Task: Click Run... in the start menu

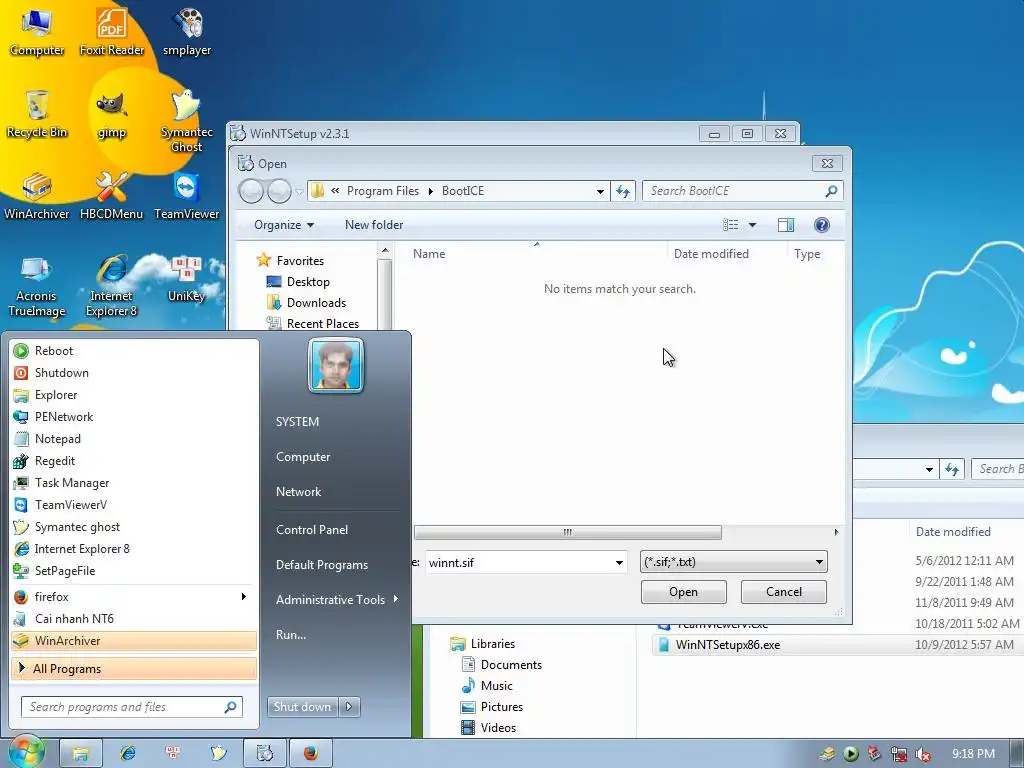Action: click(x=291, y=635)
